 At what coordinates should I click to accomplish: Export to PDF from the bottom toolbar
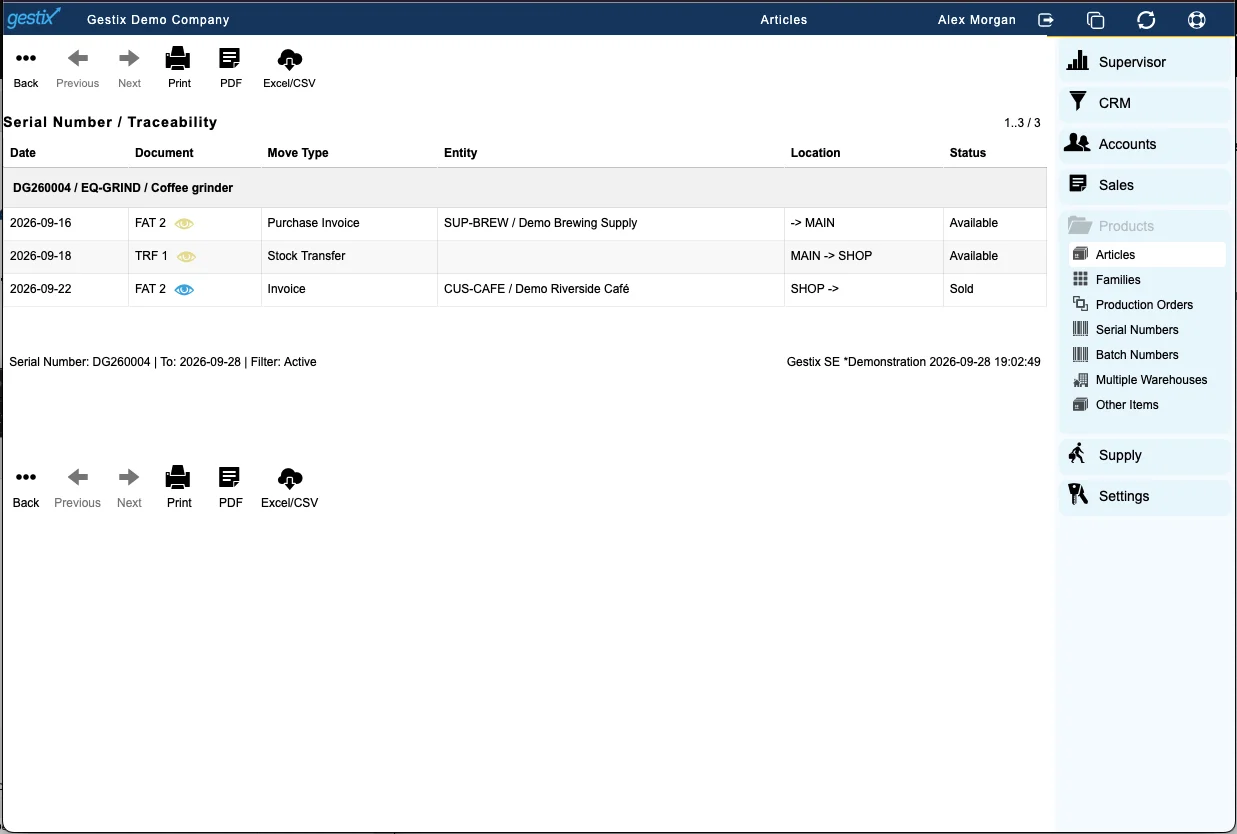point(230,488)
